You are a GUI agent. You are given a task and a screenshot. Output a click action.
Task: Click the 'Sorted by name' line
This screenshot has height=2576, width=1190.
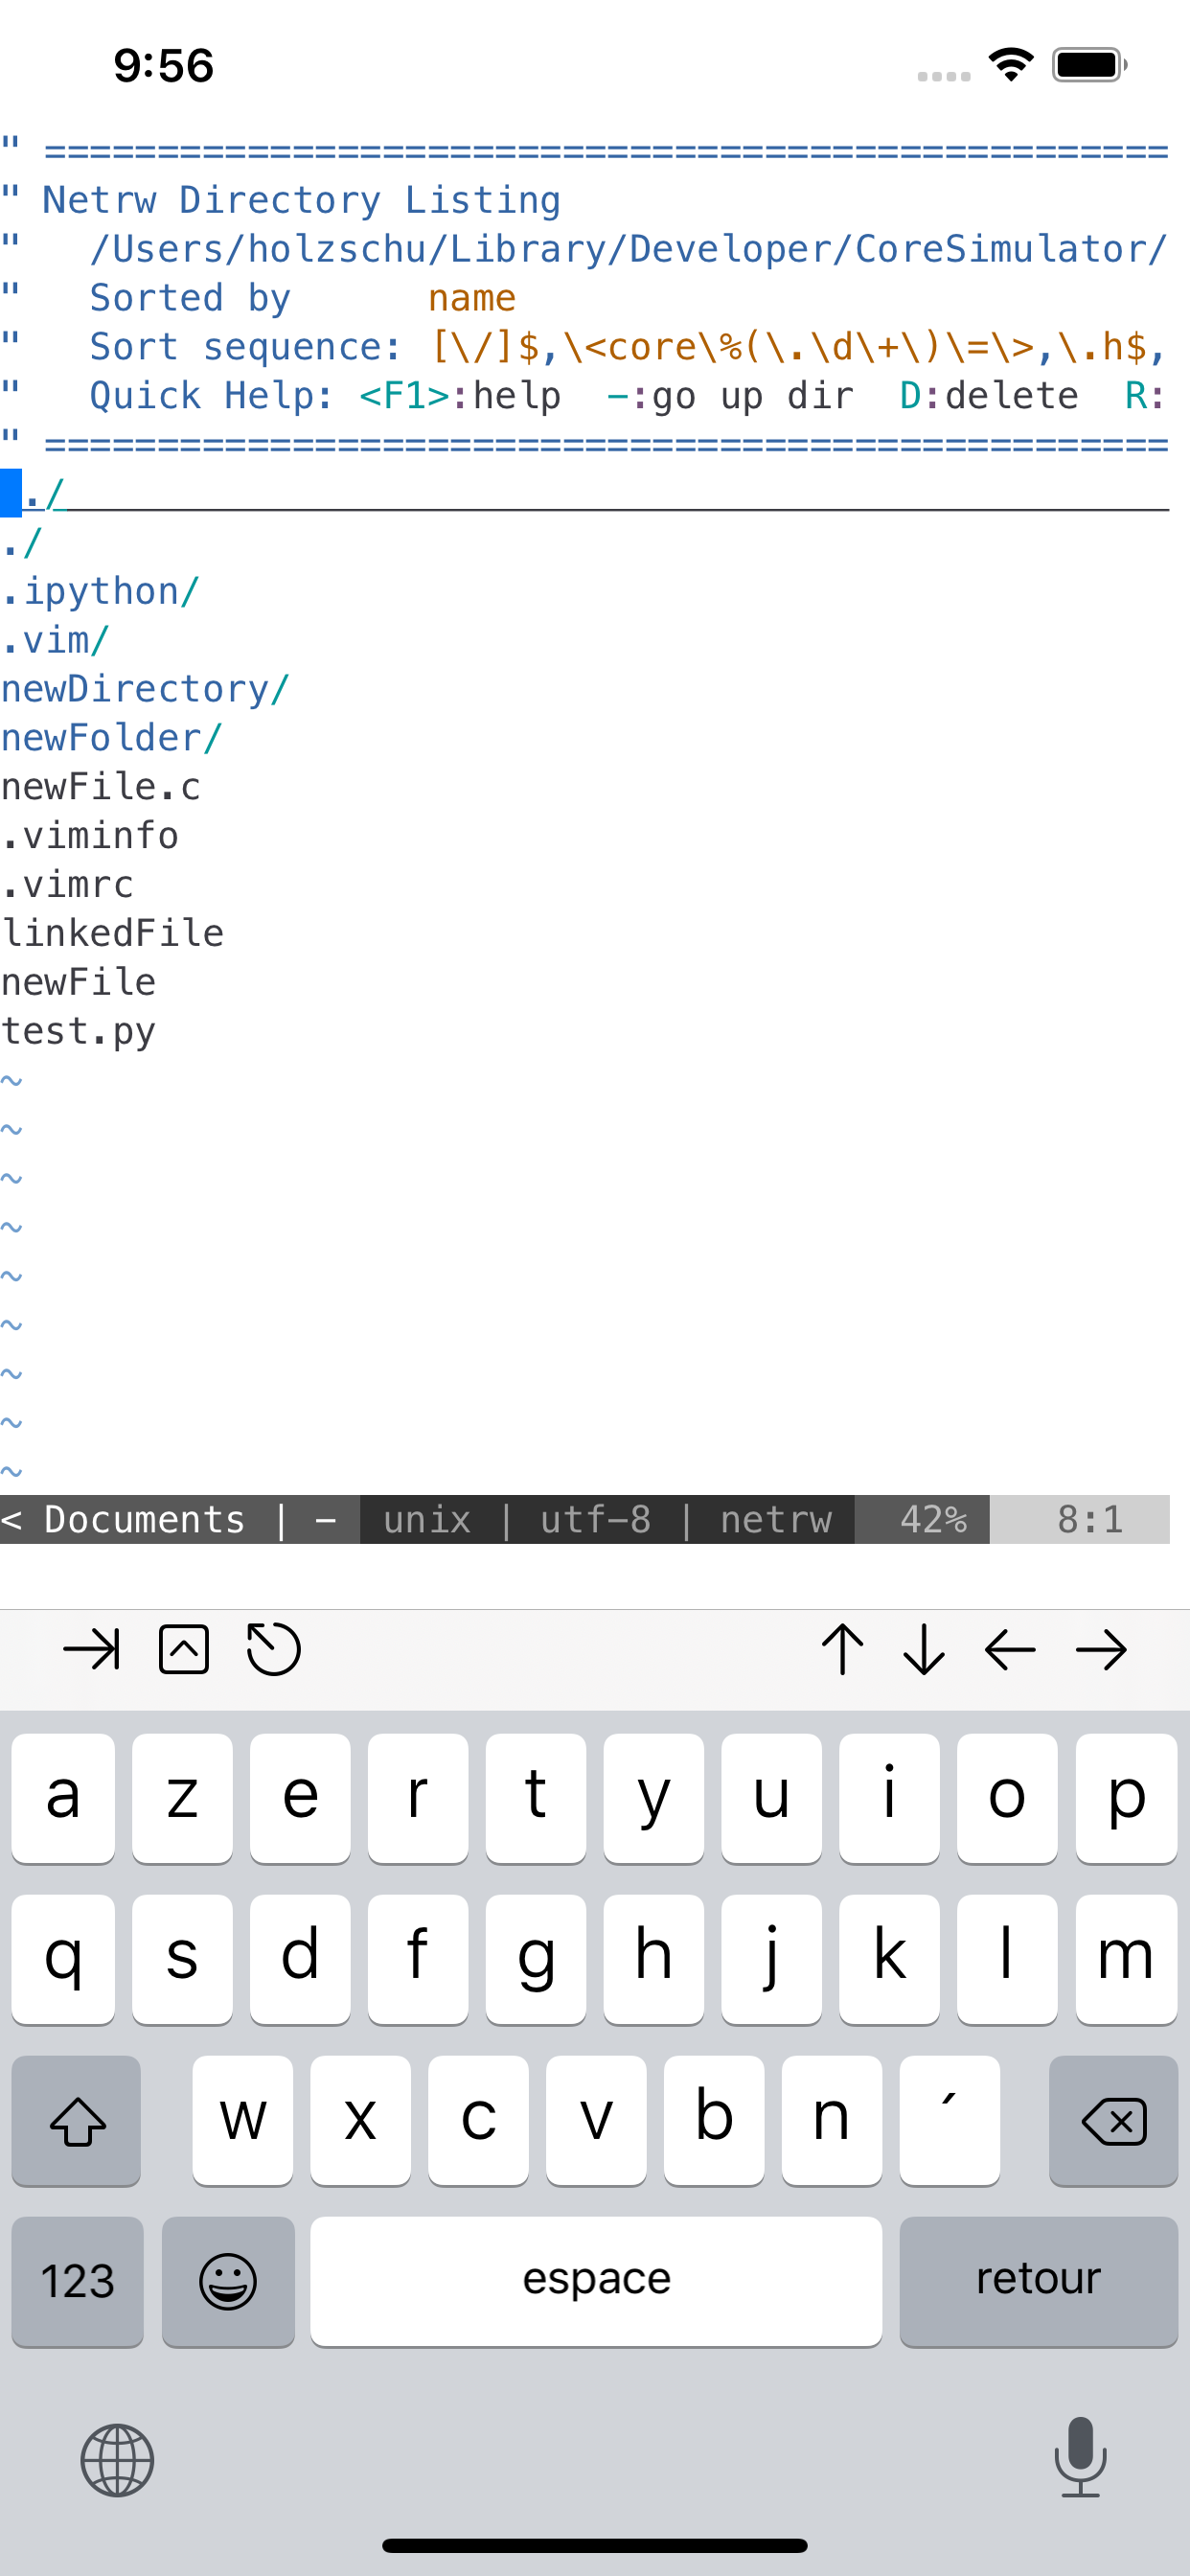click(x=302, y=298)
